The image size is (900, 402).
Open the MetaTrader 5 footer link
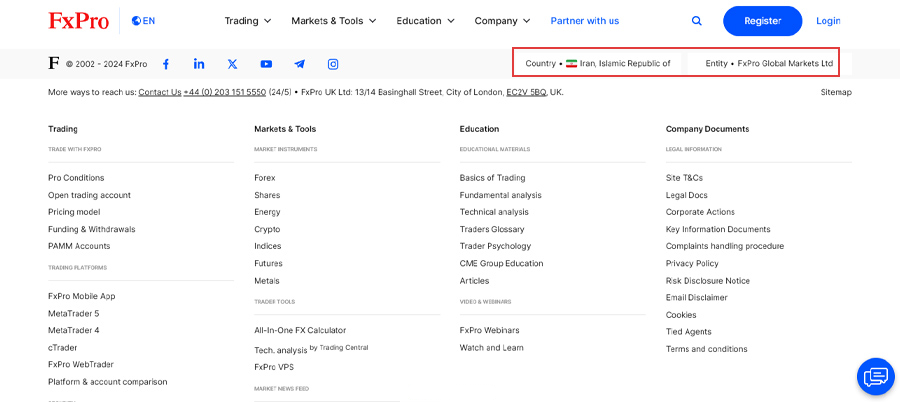pyautogui.click(x=74, y=313)
